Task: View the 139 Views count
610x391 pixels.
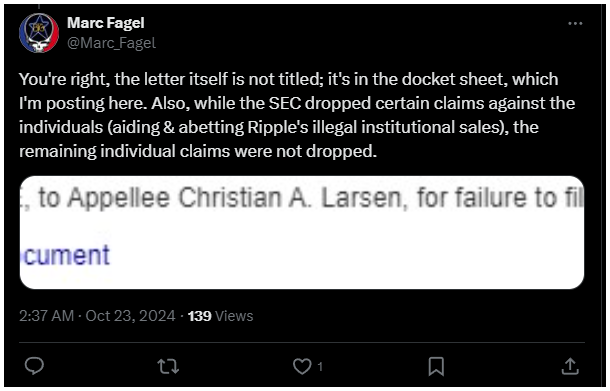Action: pyautogui.click(x=220, y=316)
